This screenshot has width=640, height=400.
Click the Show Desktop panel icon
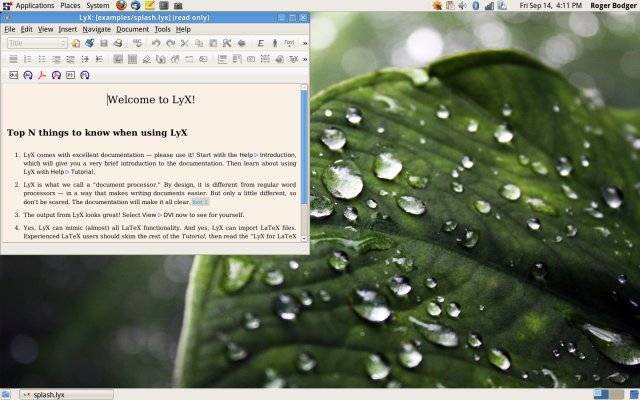(6, 395)
